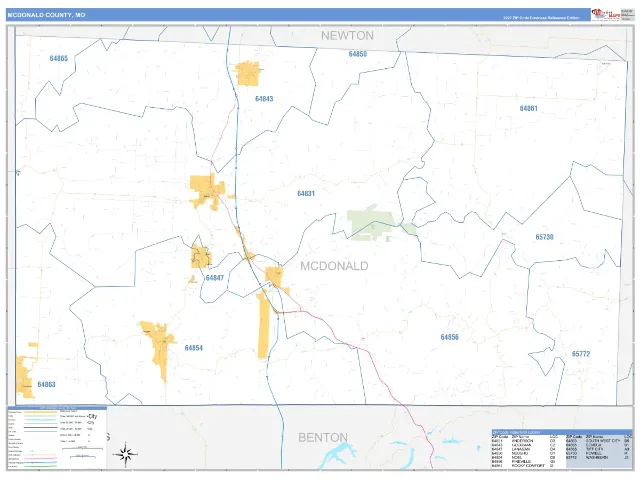The width and height of the screenshot is (640, 480).
Task: Select ZIP code label 65730
Action: [x=544, y=237]
